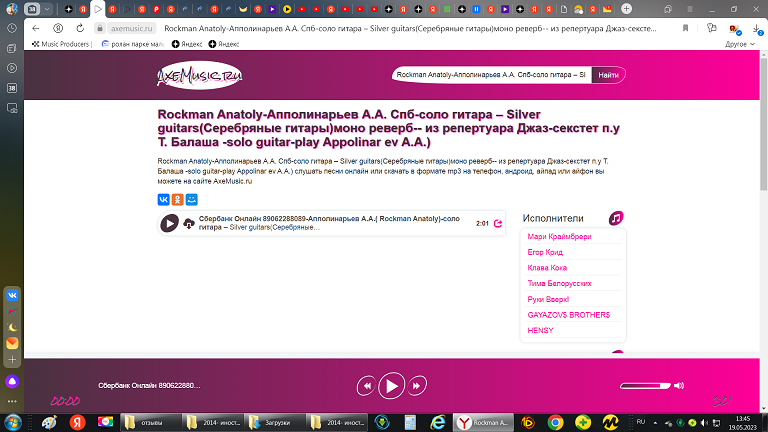Open artist HENSY

[540, 331]
